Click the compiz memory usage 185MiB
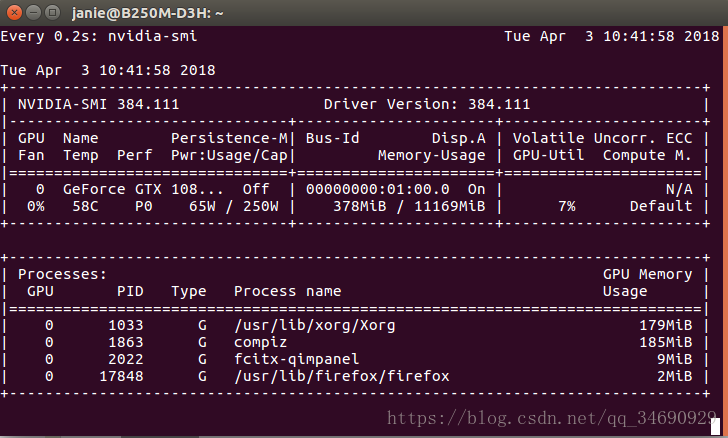The height and width of the screenshot is (438, 728). (x=665, y=342)
